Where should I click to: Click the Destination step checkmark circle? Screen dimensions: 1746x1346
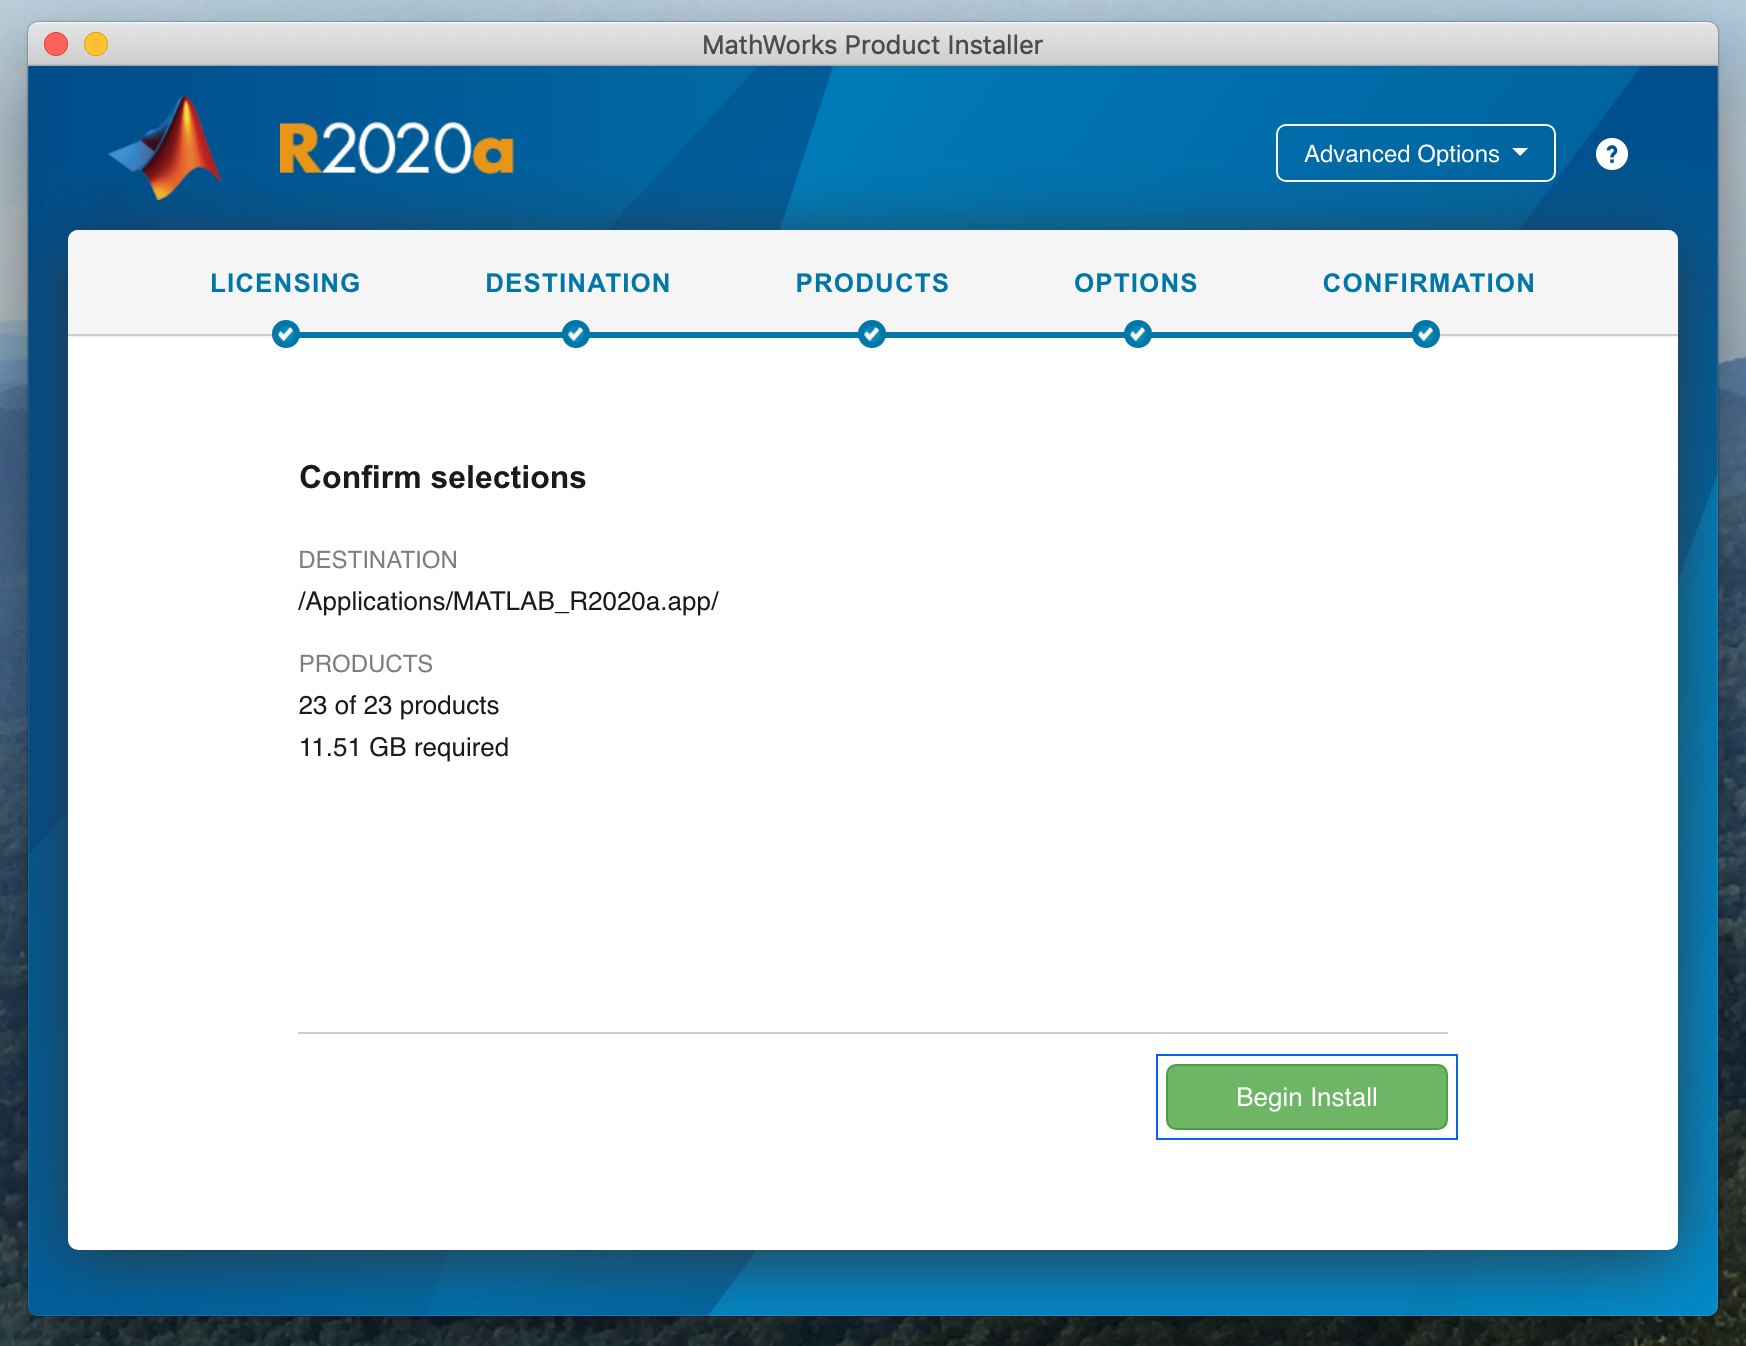click(x=576, y=334)
